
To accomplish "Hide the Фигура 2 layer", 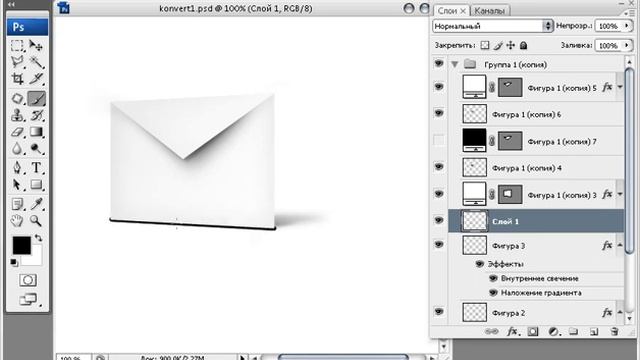I will coord(439,311).
